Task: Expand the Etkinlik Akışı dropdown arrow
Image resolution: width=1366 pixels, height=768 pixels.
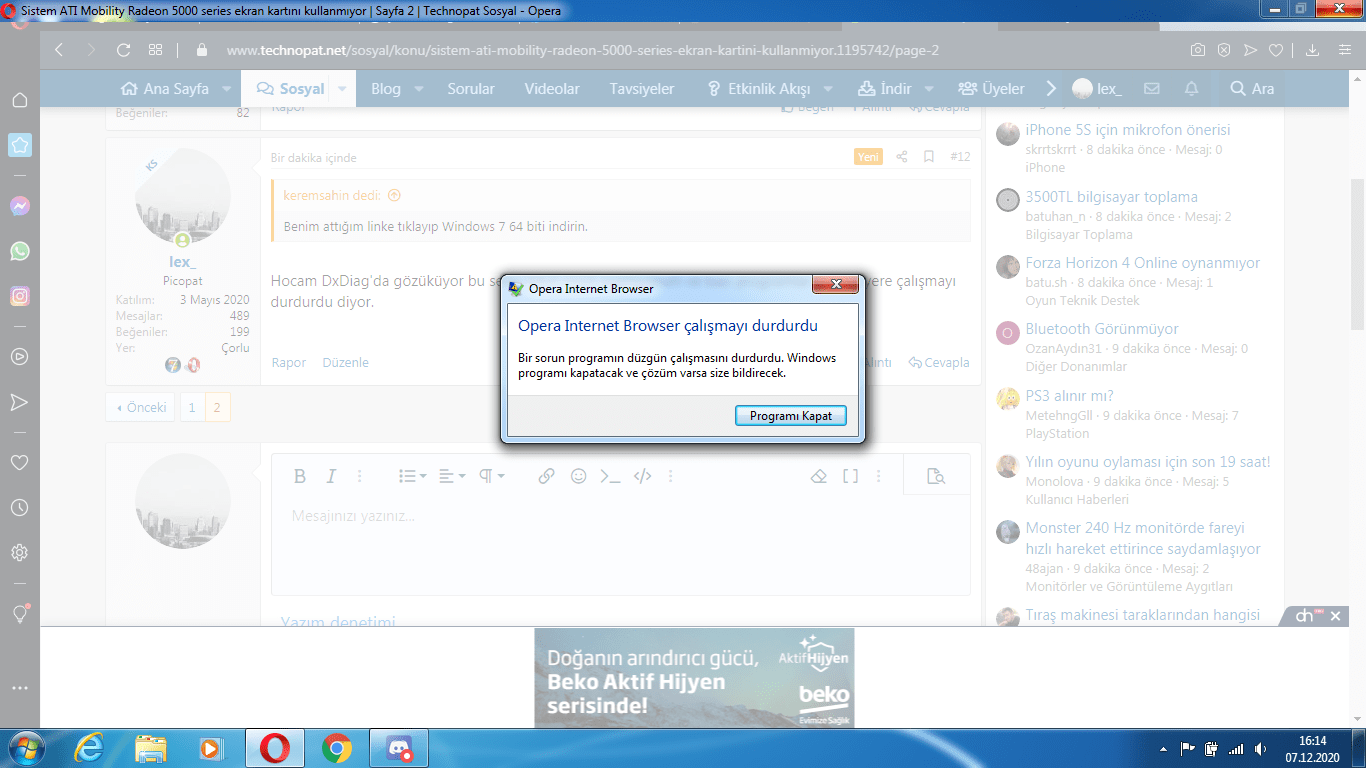Action: (x=827, y=89)
